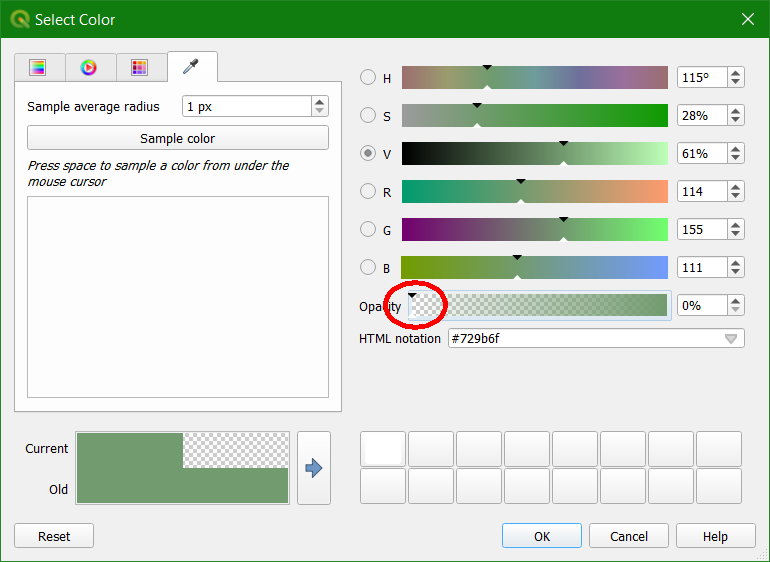Image resolution: width=770 pixels, height=562 pixels.
Task: Click the Old color preview
Action: point(183,486)
